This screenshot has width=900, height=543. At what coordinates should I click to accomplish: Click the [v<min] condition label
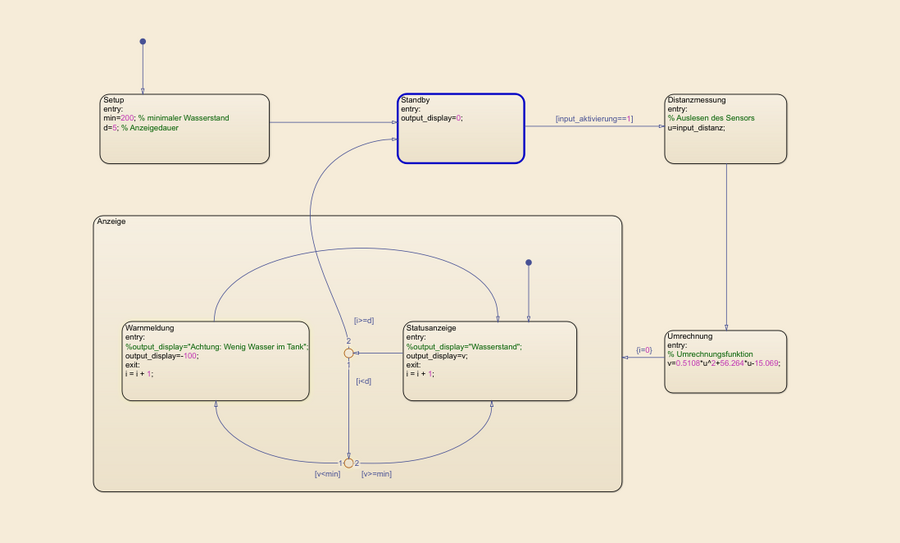(327, 474)
